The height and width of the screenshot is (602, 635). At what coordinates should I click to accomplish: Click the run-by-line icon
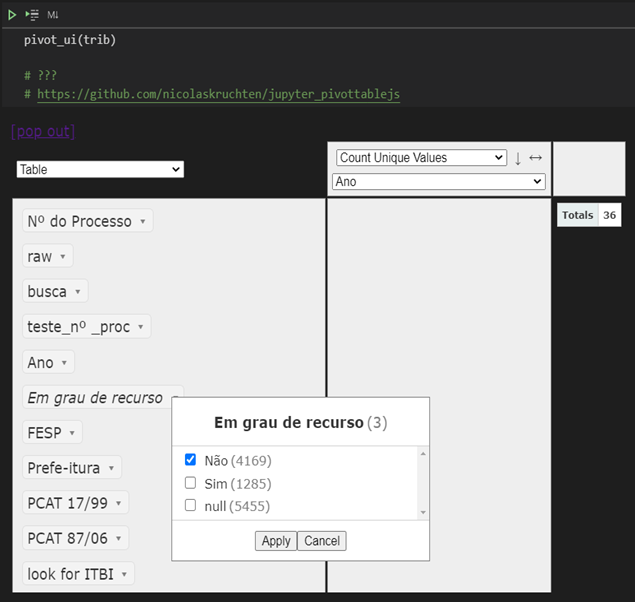coord(32,15)
